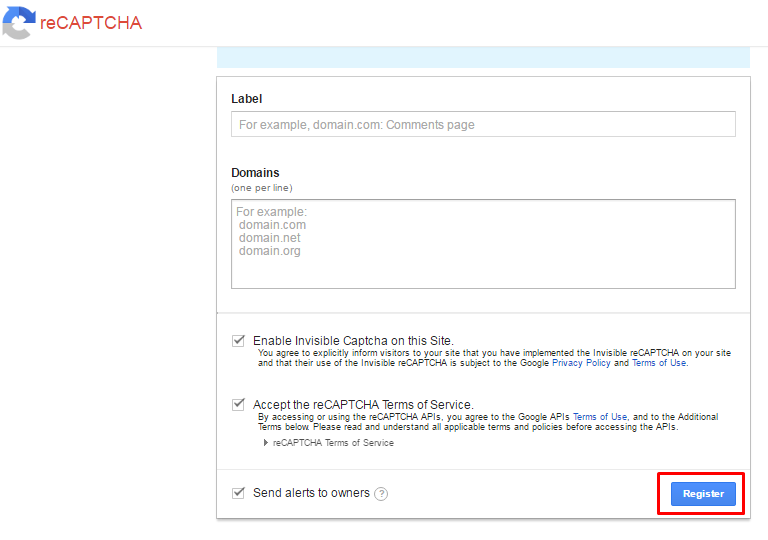Untick Enable Invisible Captcha on this Site checkbox
The image size is (768, 540).
point(239,341)
